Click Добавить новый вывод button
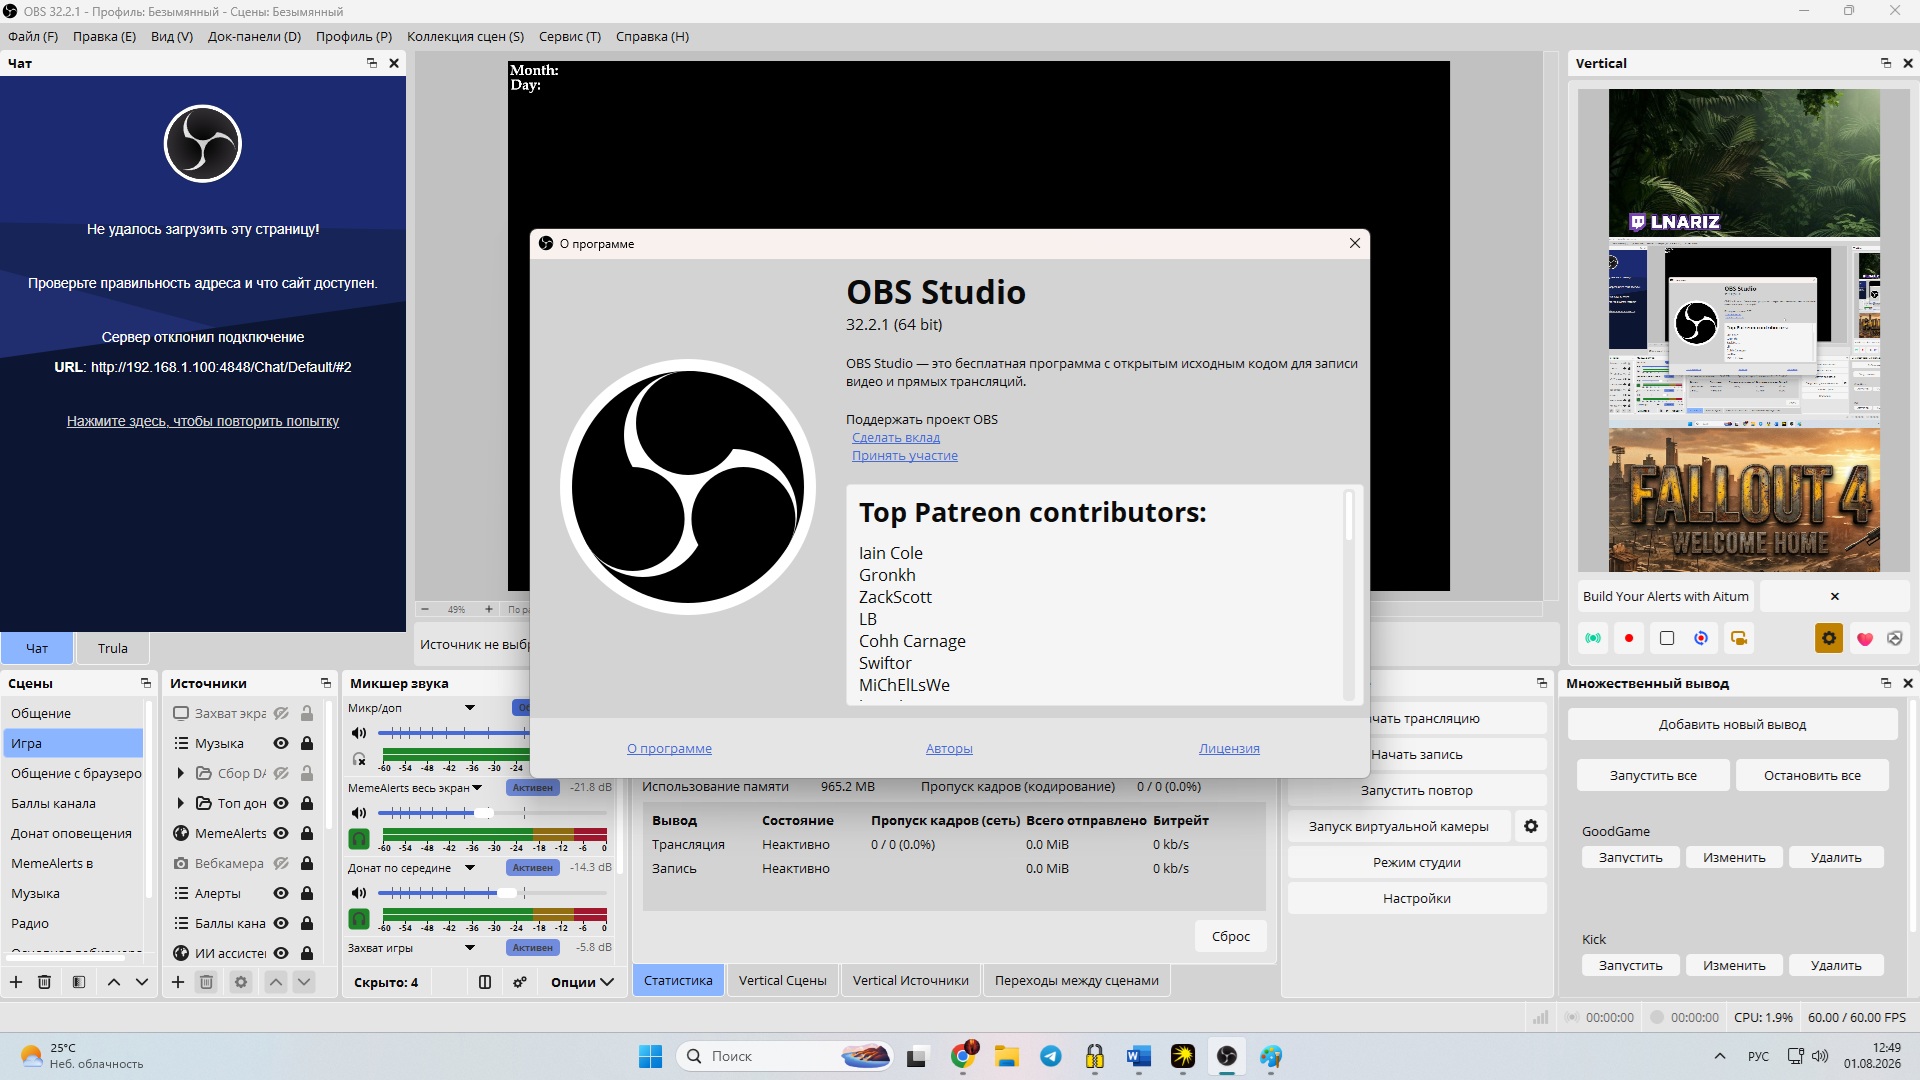 (1732, 724)
